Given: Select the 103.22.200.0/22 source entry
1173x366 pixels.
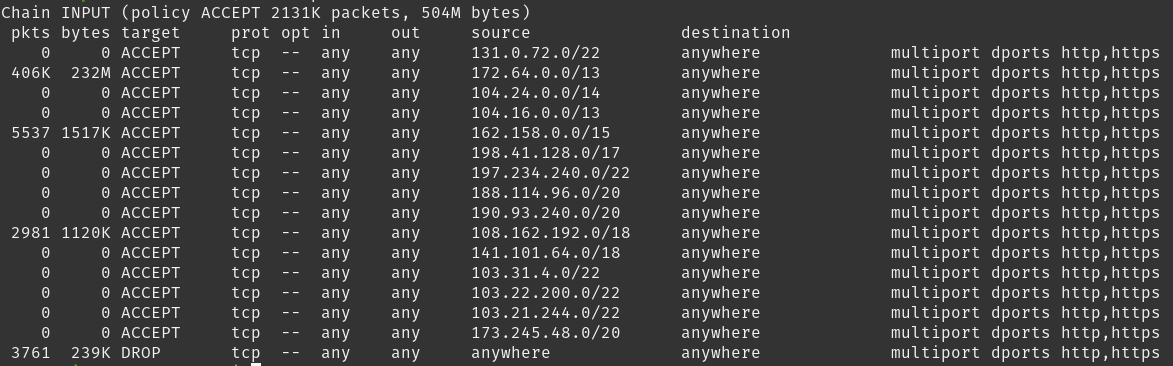Looking at the screenshot, I should (x=545, y=293).
